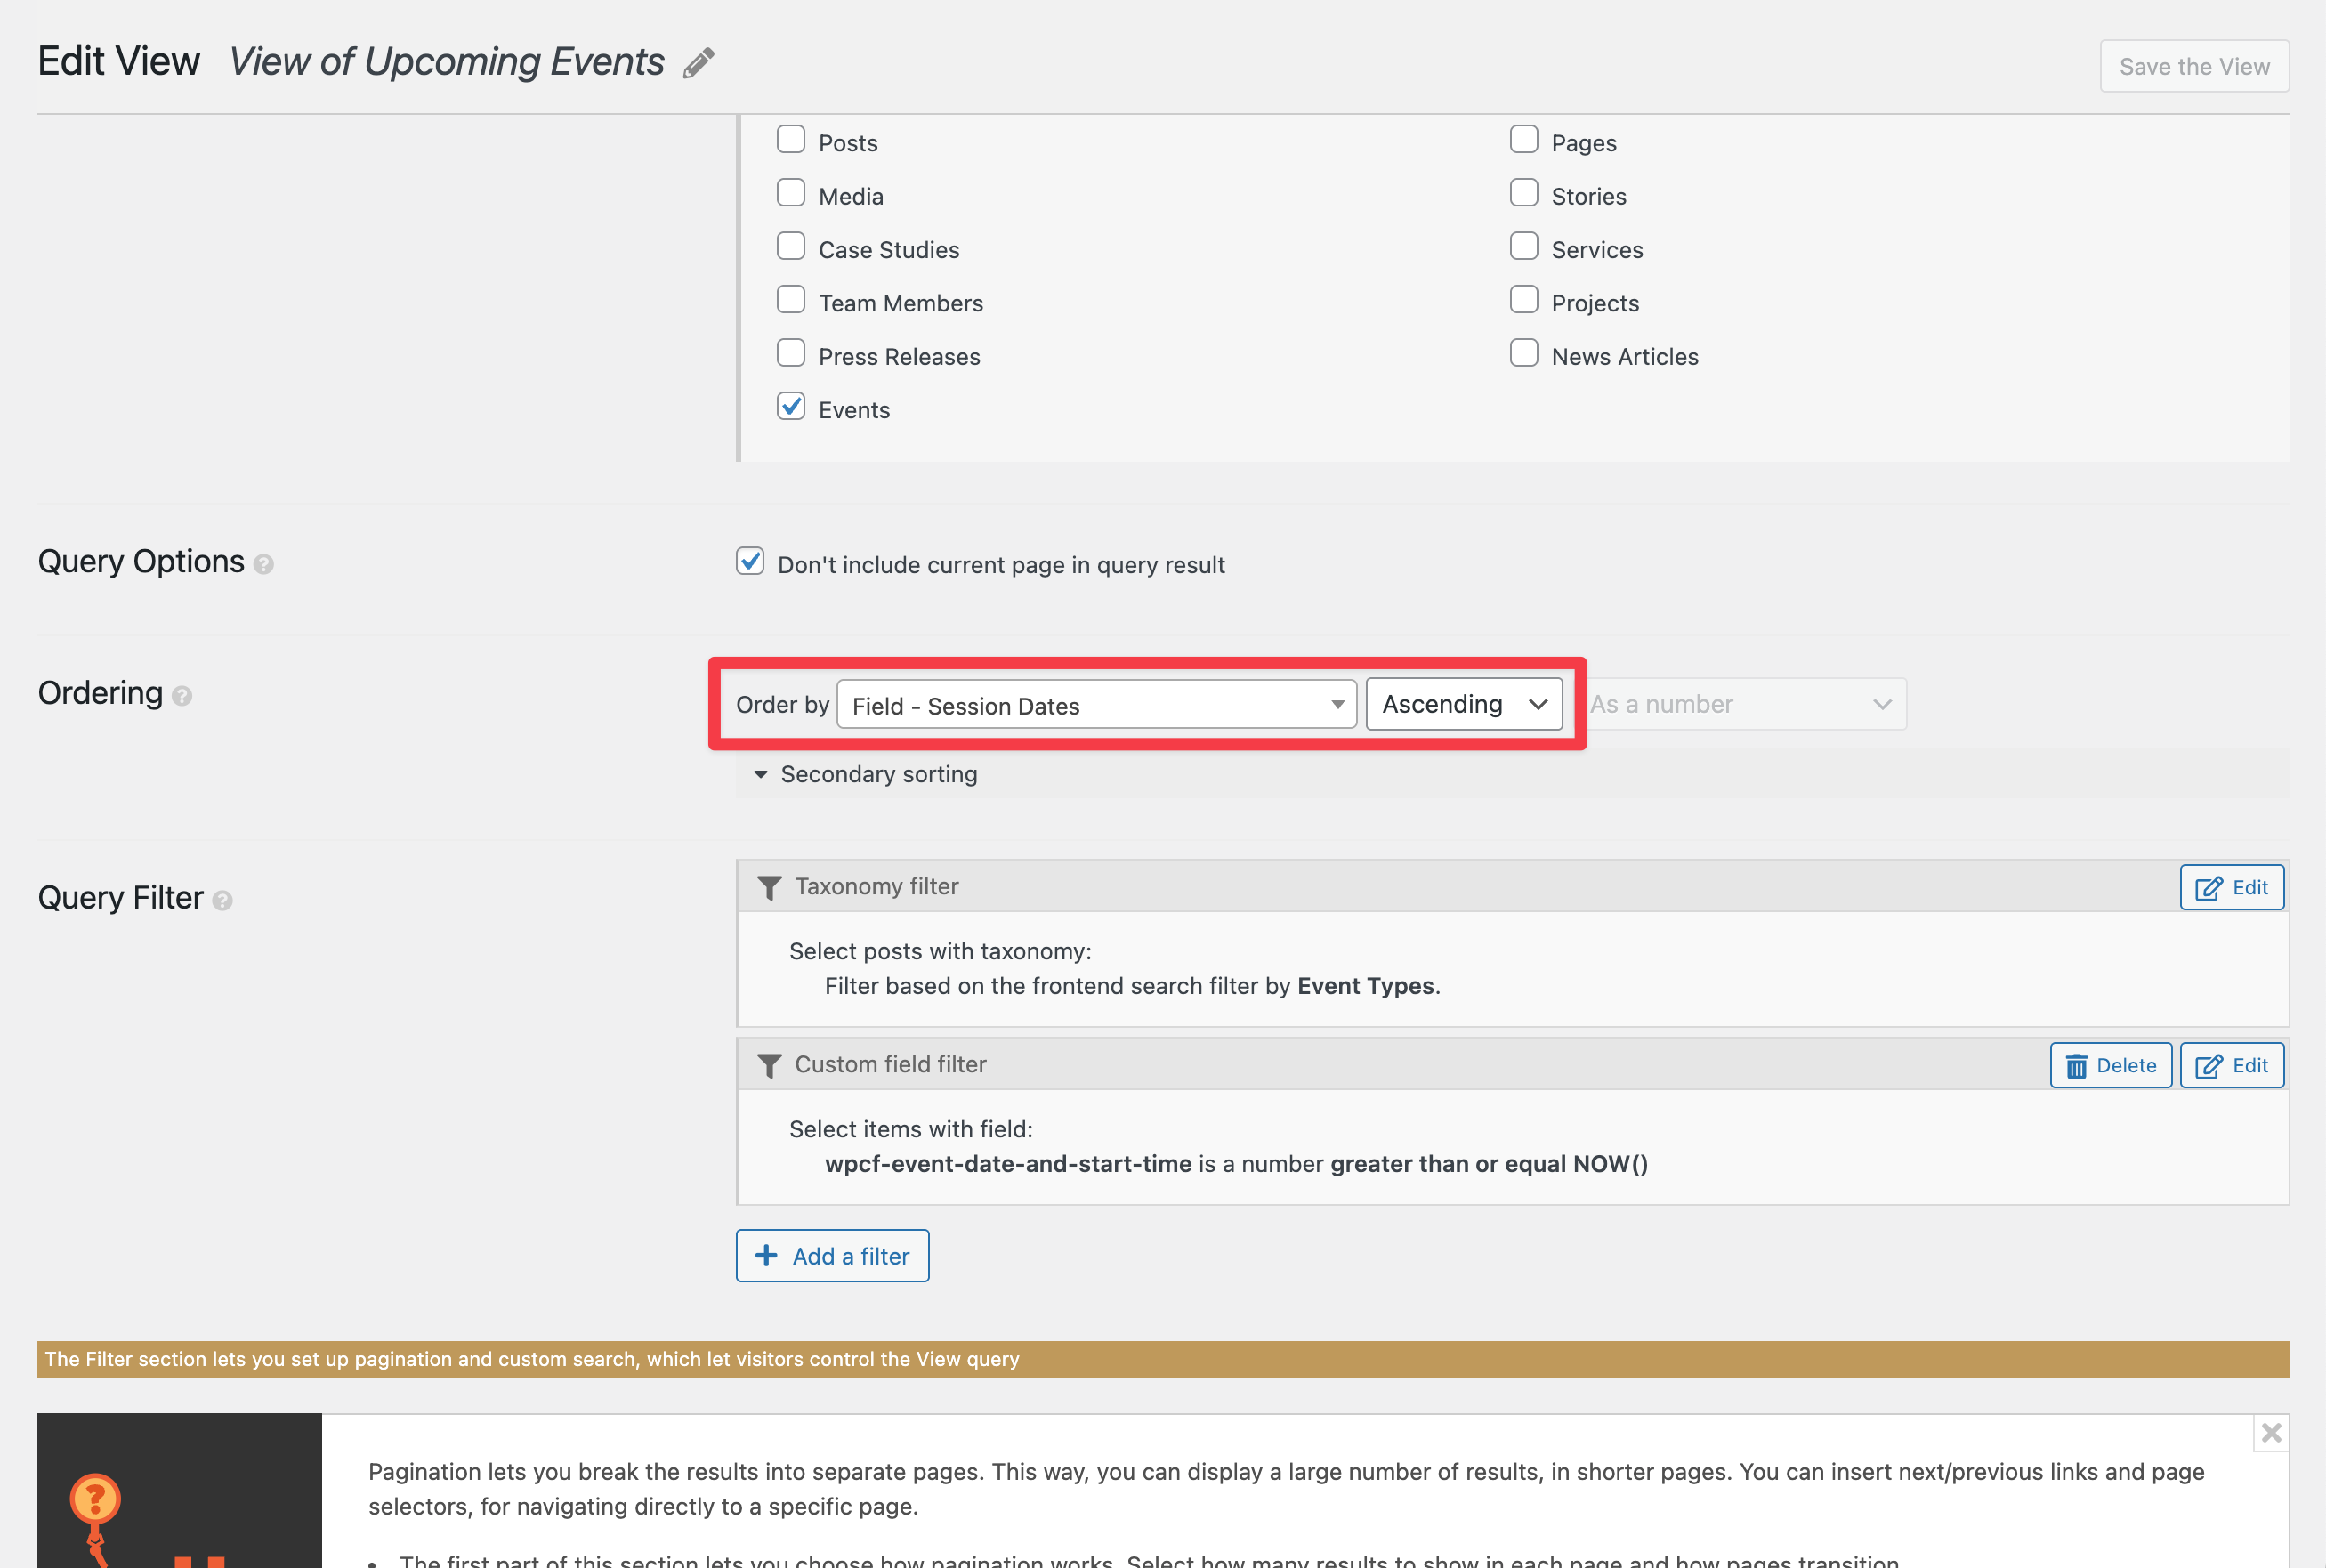The height and width of the screenshot is (1568, 2326).
Task: Toggle Don't include current page option
Action: point(750,562)
